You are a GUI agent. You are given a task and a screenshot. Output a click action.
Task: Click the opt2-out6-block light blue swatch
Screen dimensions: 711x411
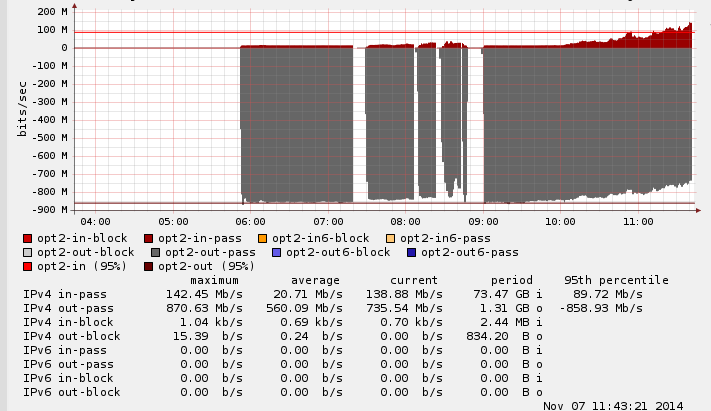pos(276,253)
